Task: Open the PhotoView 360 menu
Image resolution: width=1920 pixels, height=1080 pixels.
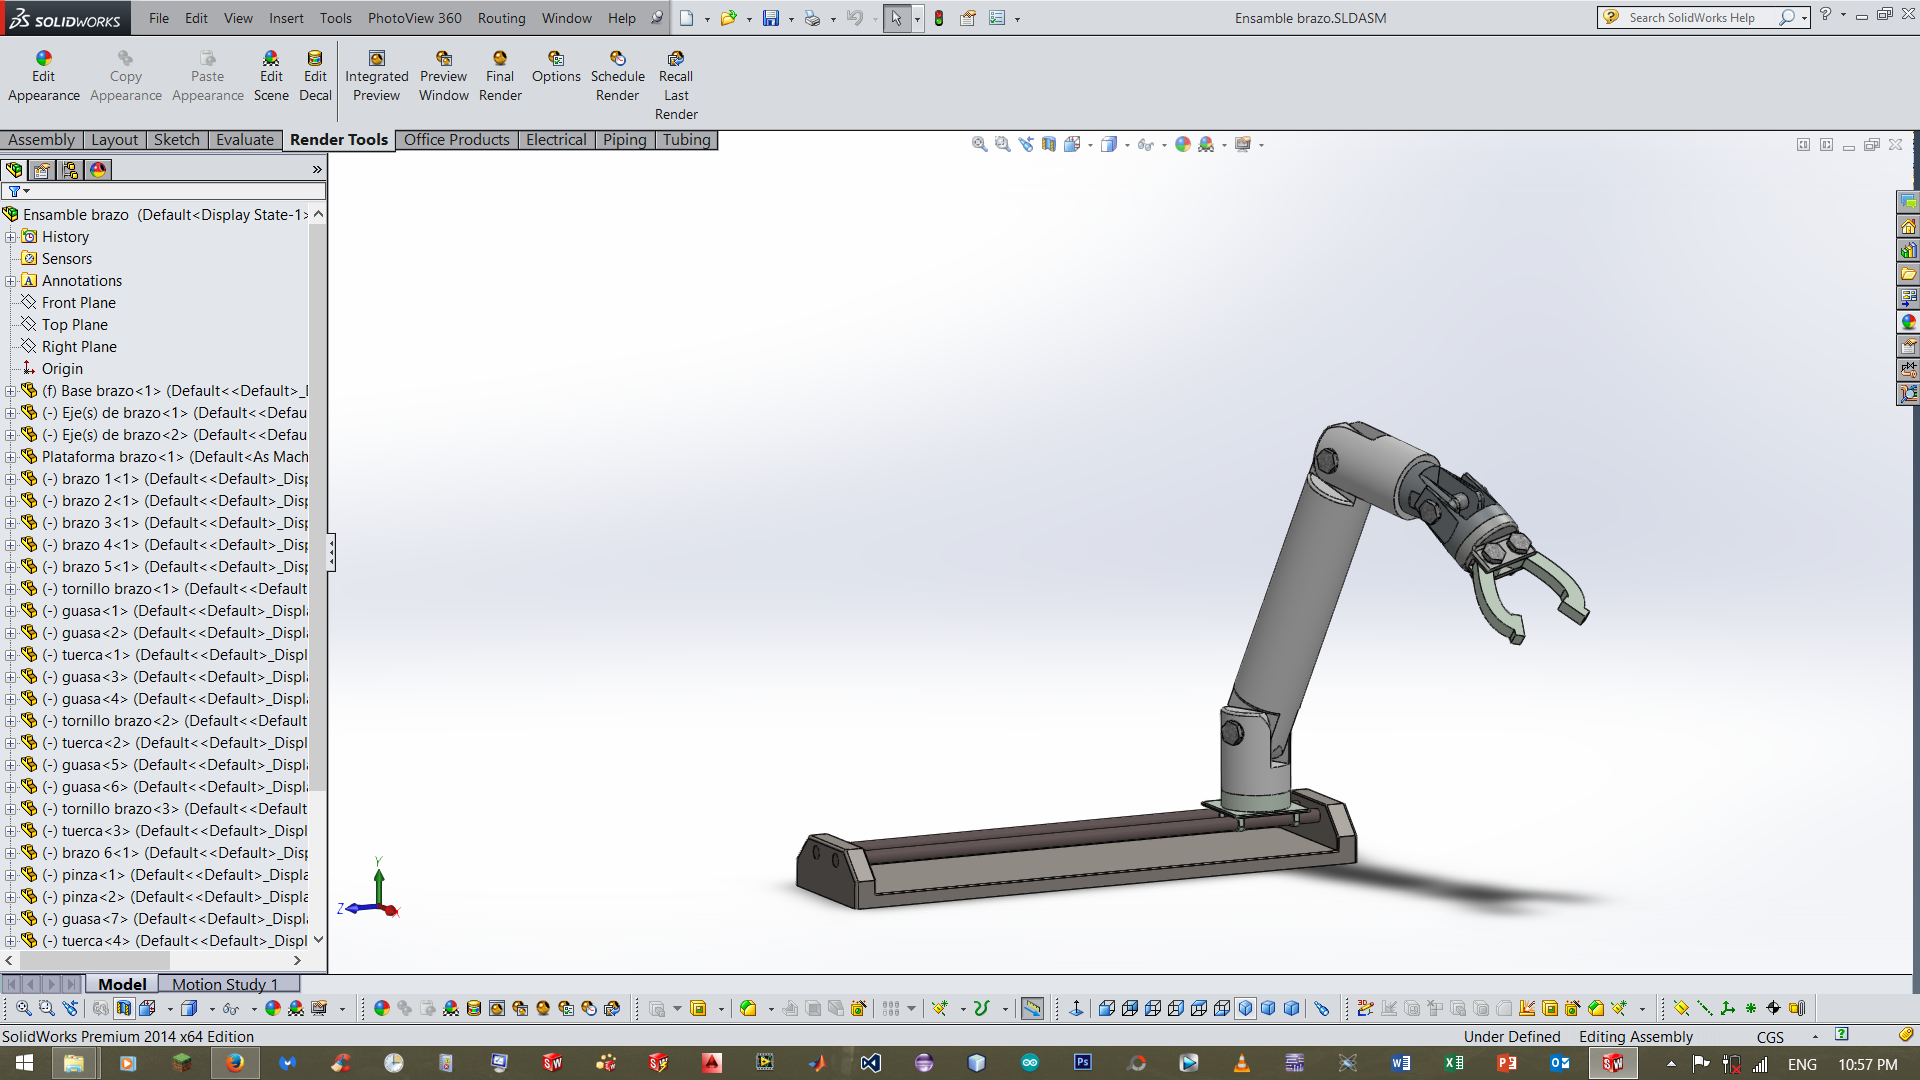Action: pos(414,18)
